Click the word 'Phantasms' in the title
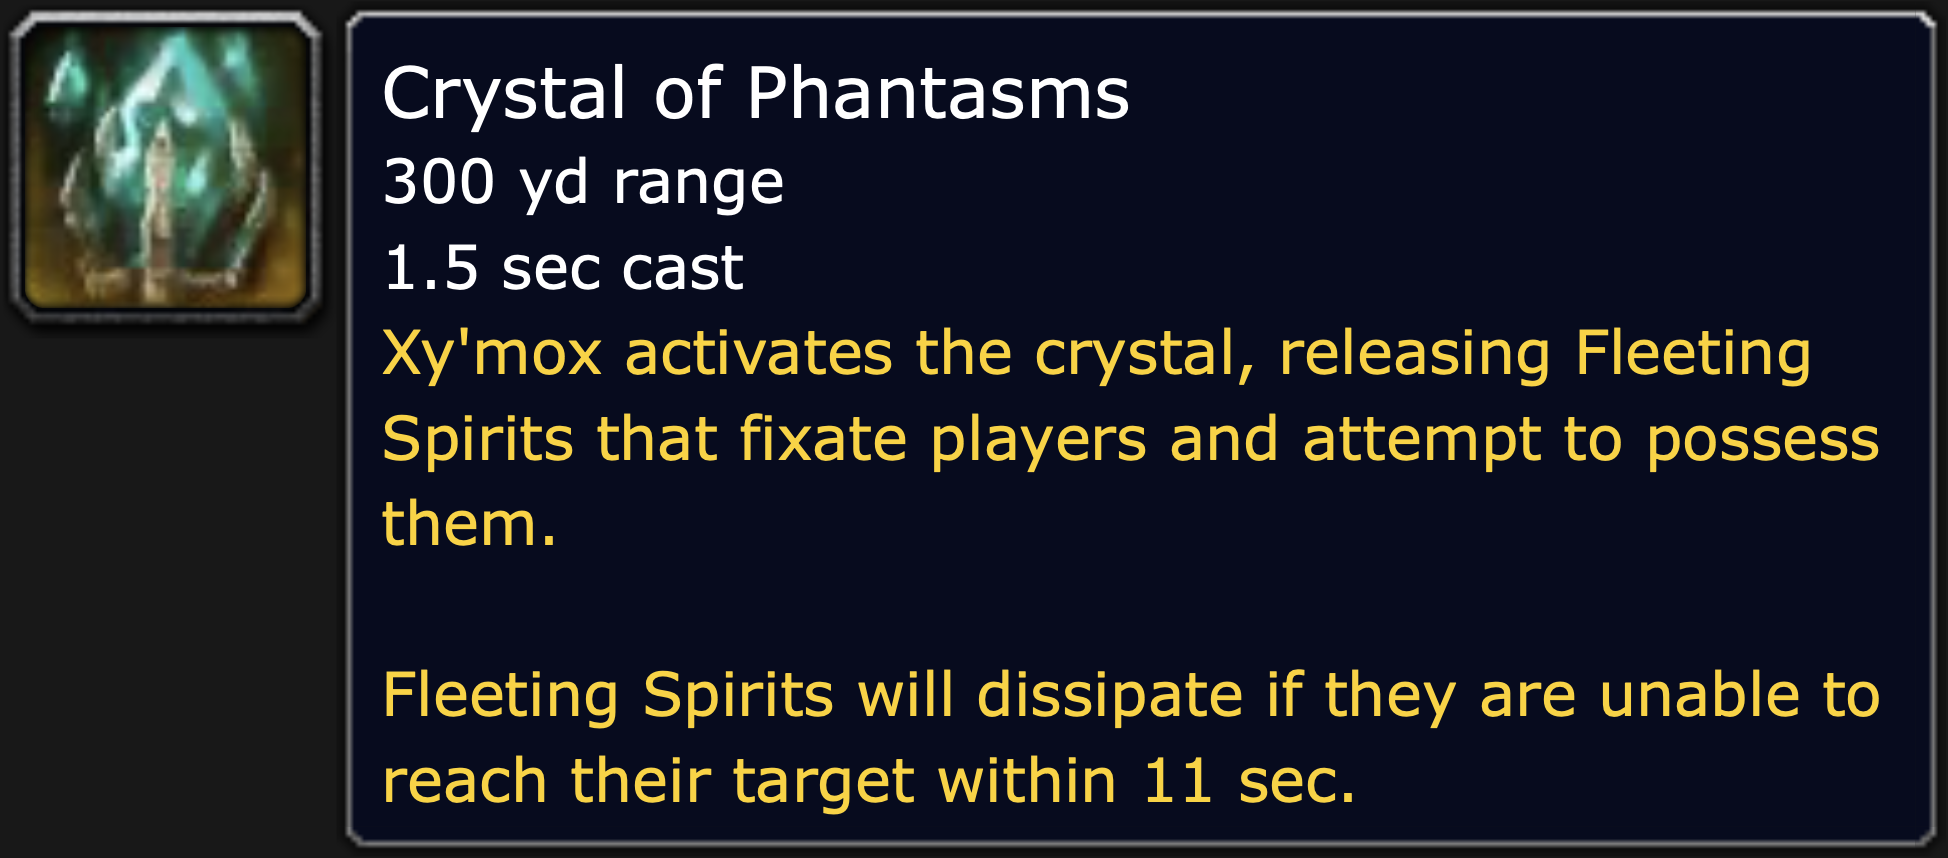The width and height of the screenshot is (1948, 858). [937, 94]
